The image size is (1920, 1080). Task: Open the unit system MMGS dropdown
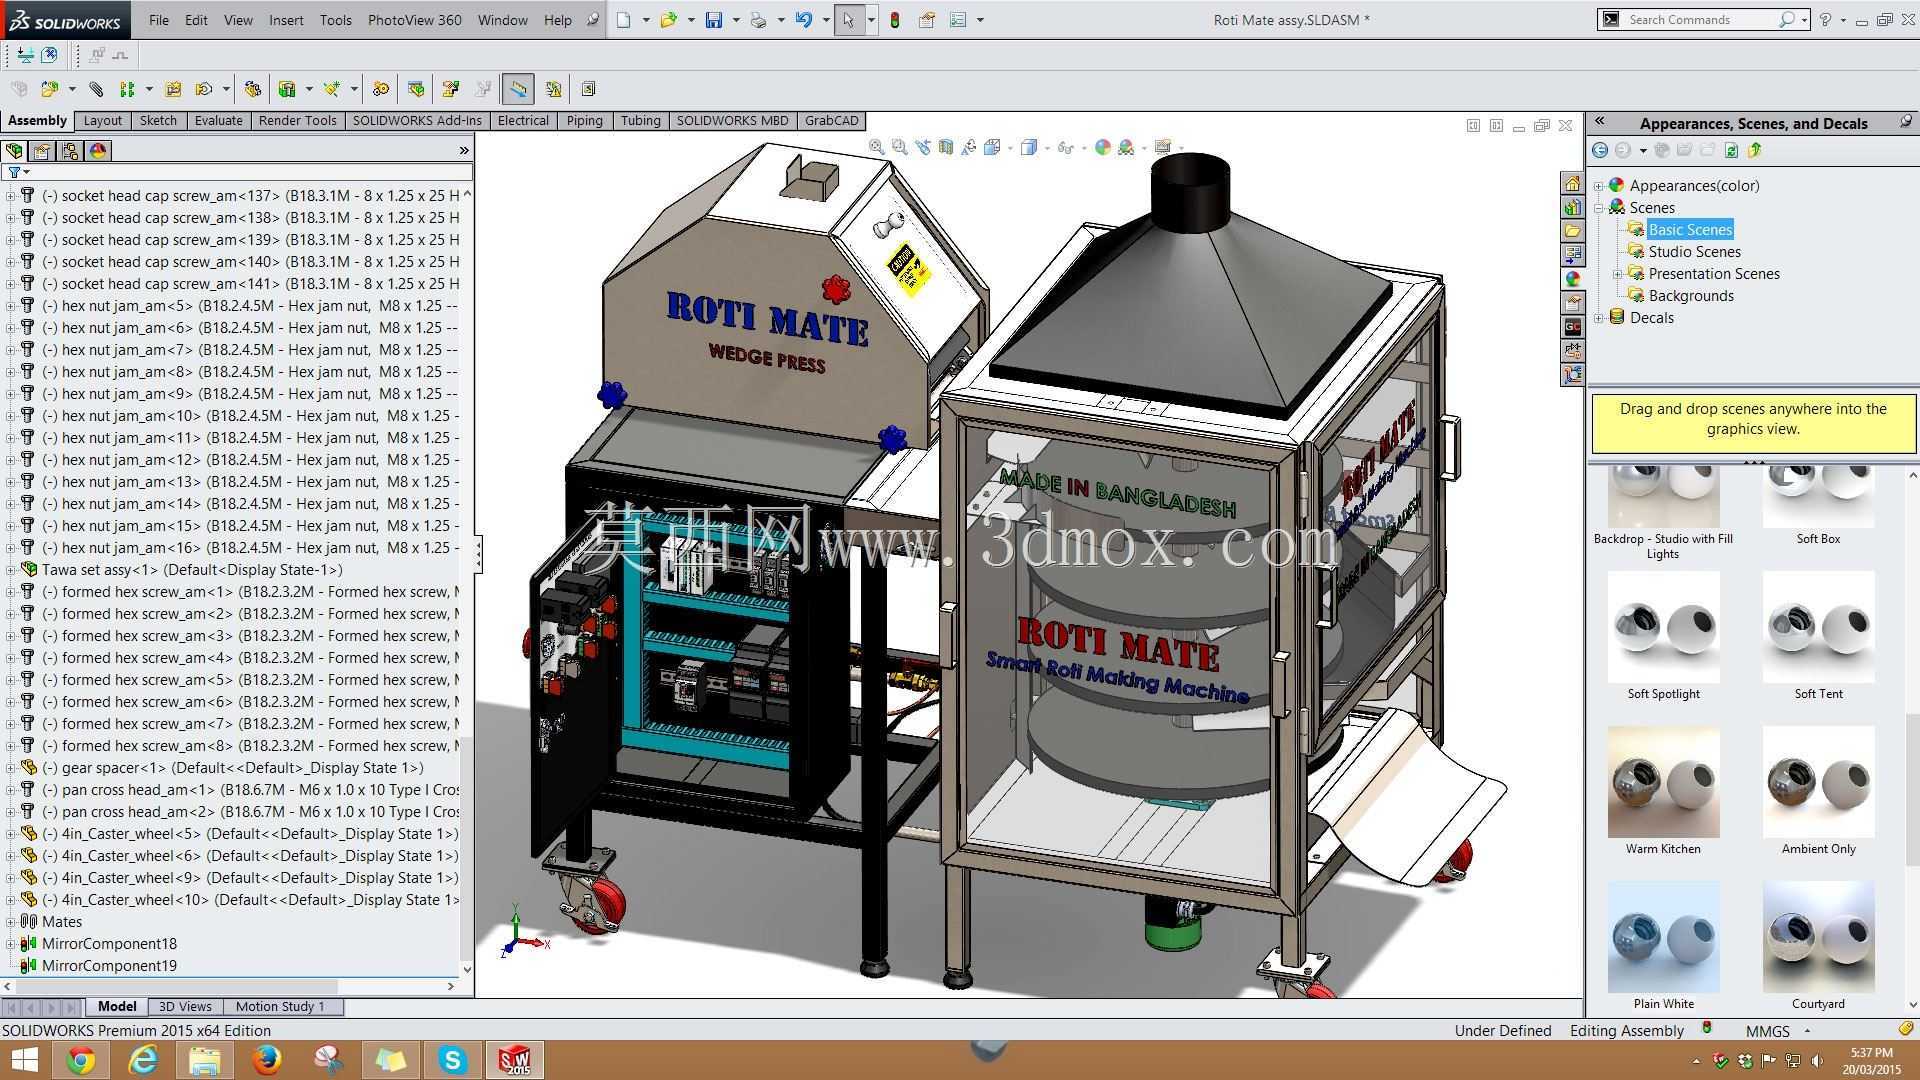point(1807,1030)
